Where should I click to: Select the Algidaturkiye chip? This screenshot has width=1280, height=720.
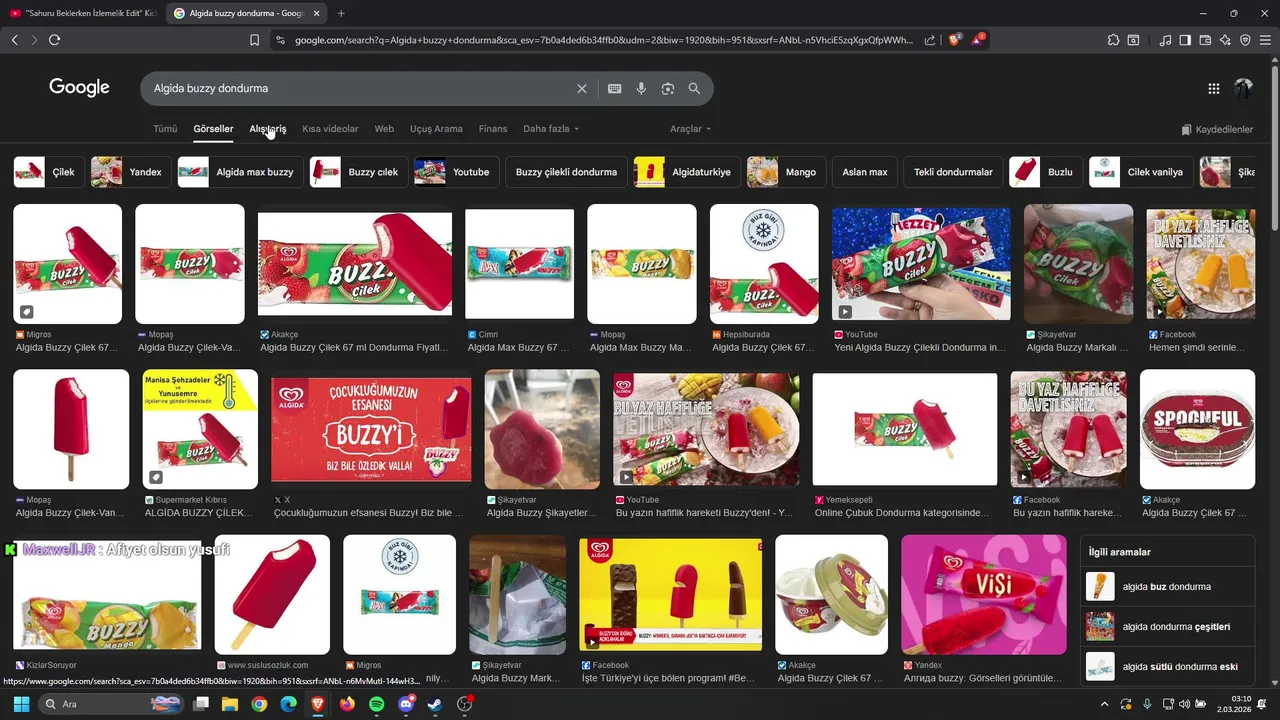(x=686, y=172)
